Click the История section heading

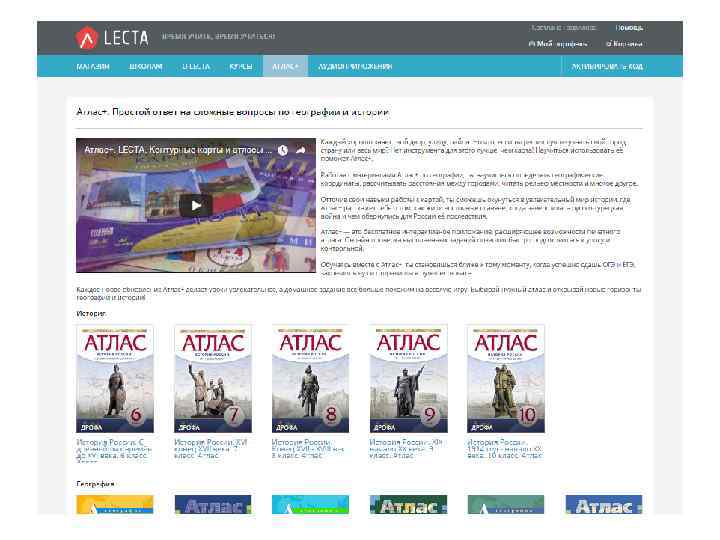91,314
